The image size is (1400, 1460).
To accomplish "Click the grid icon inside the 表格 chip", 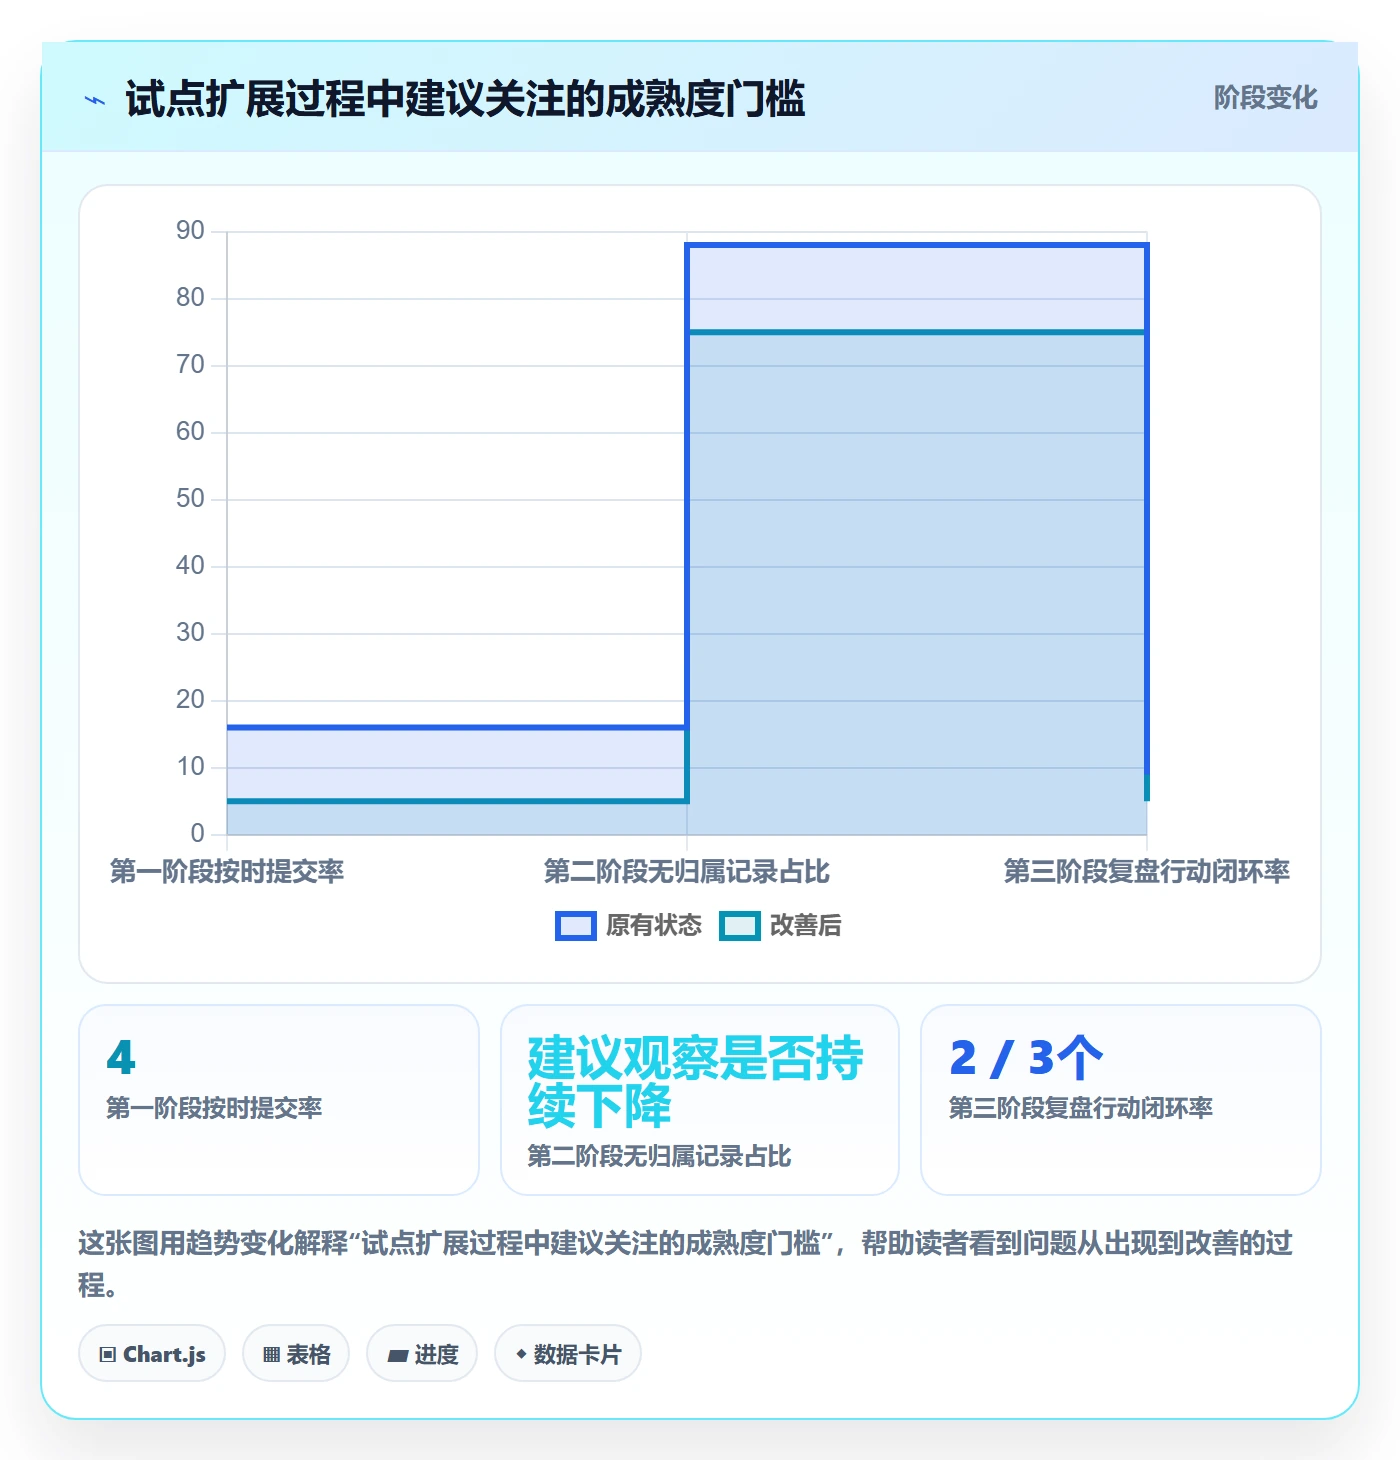I will [x=271, y=1355].
